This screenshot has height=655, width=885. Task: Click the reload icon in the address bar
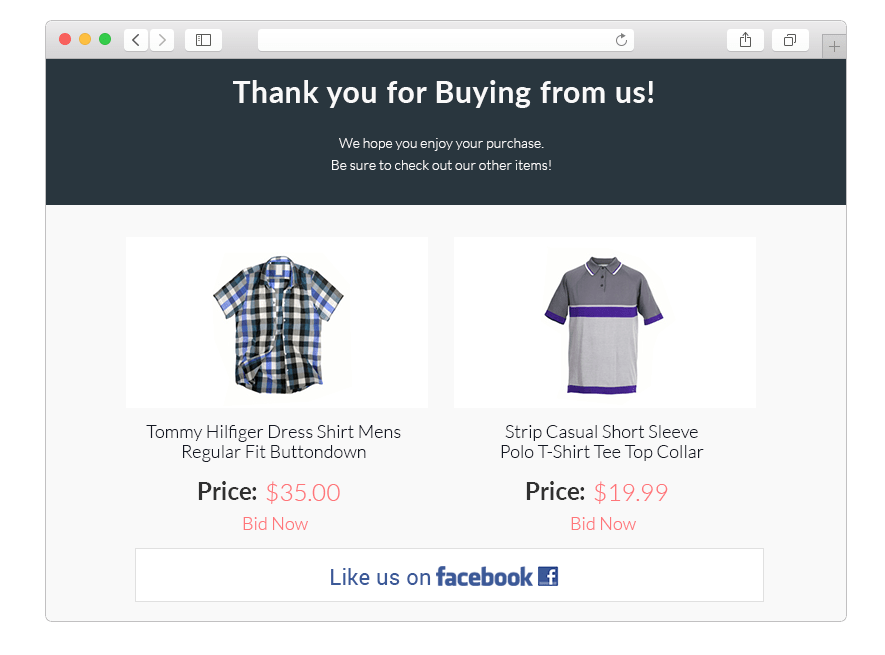[x=621, y=40]
